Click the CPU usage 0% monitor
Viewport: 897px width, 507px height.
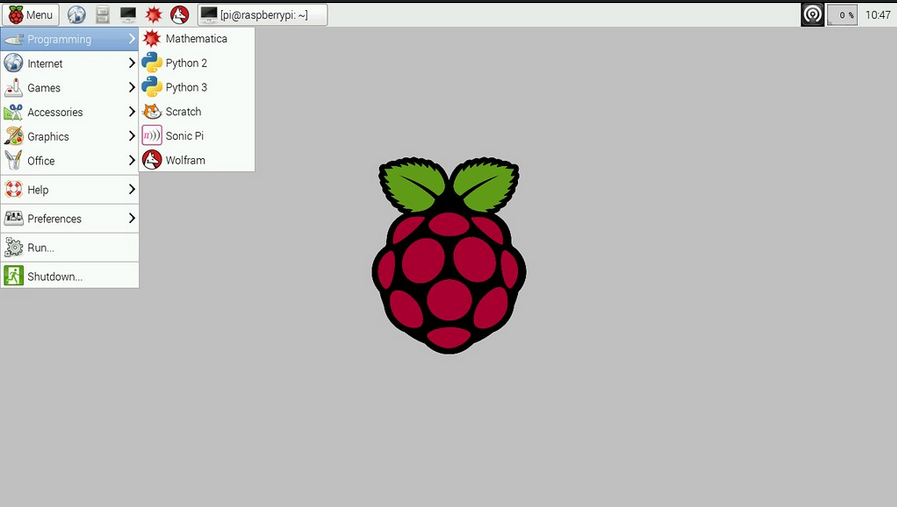(843, 15)
